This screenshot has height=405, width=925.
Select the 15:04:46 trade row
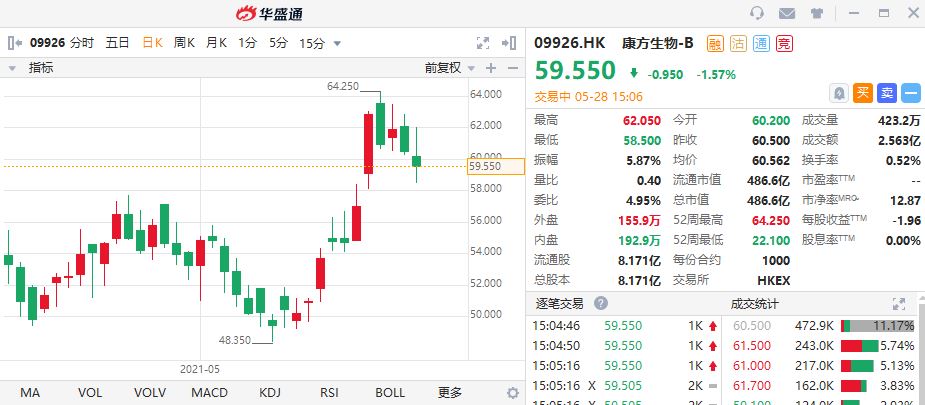(625, 325)
